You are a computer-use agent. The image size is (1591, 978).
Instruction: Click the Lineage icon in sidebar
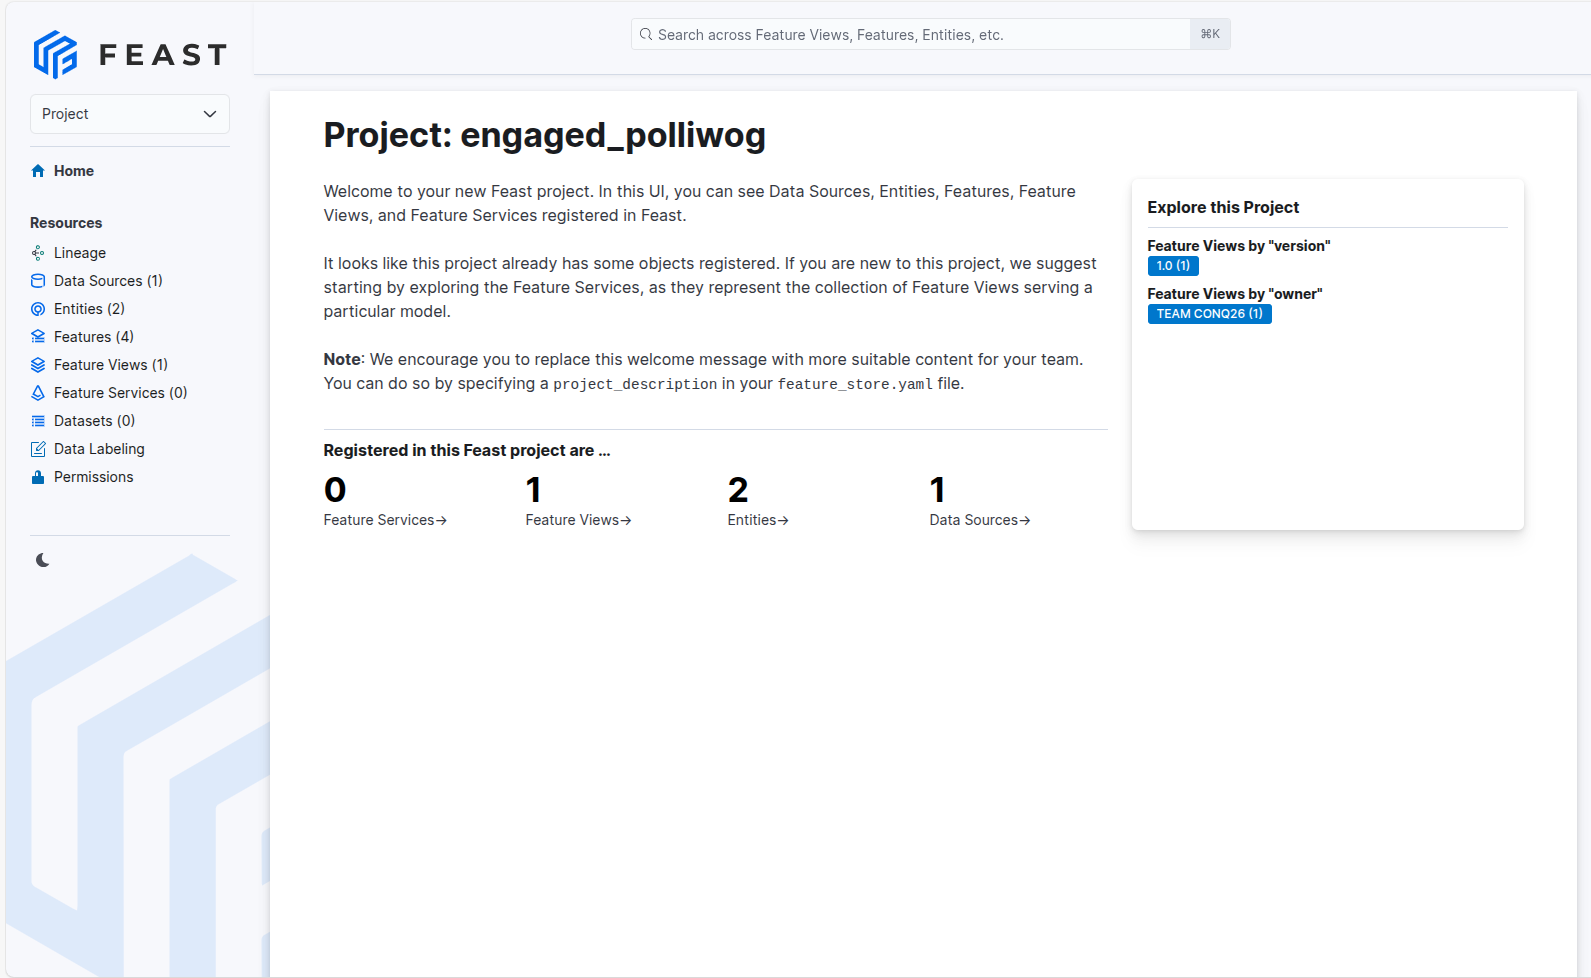pyautogui.click(x=38, y=253)
